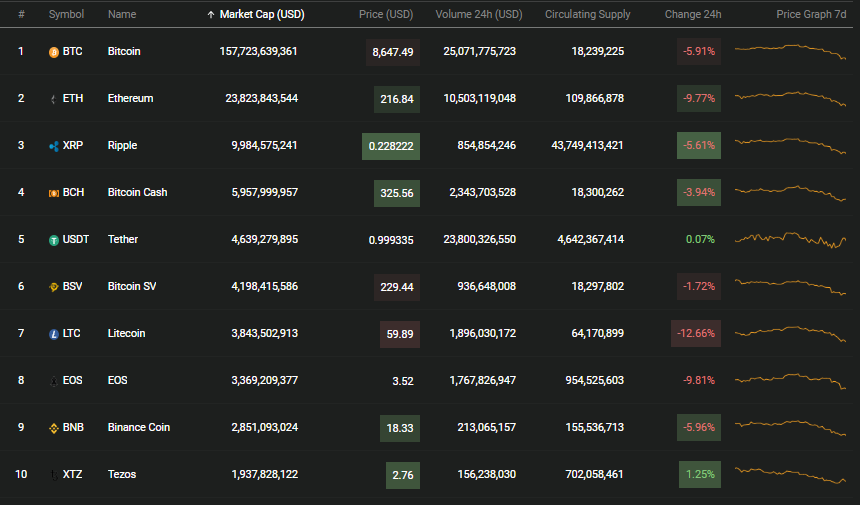860x505 pixels.
Task: Click the Bitcoin SV BSV coin icon
Action: coord(54,287)
